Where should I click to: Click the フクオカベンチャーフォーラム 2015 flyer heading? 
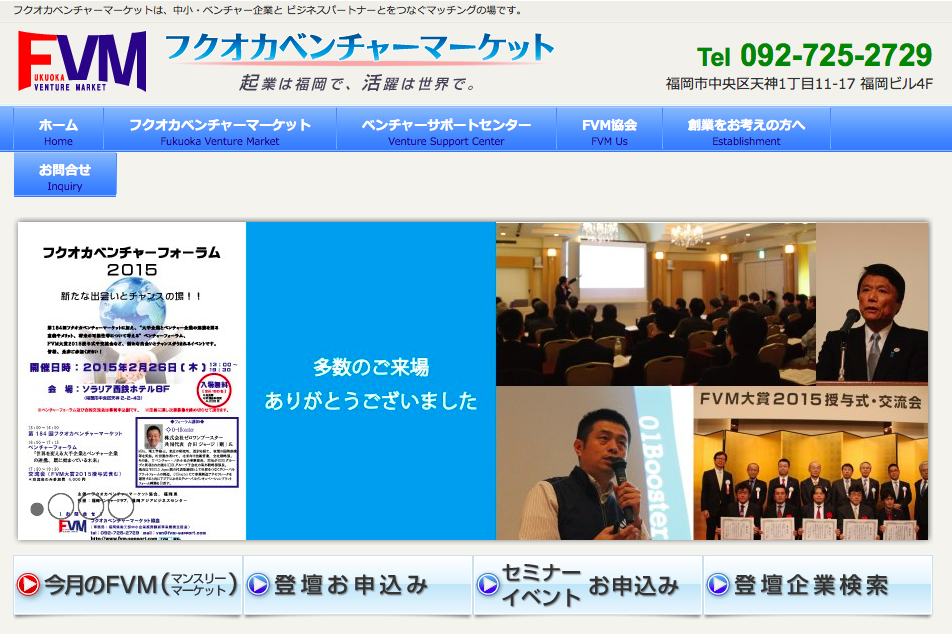tap(132, 261)
